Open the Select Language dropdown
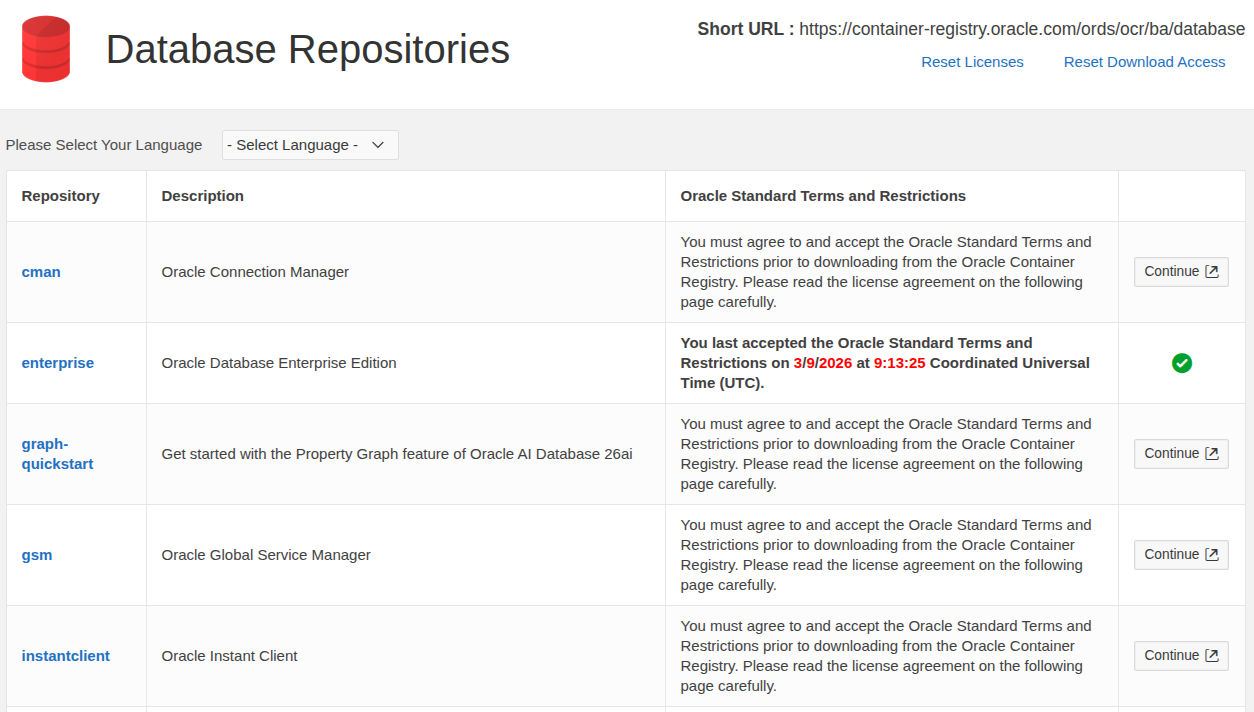Viewport: 1254px width, 712px height. pos(310,145)
